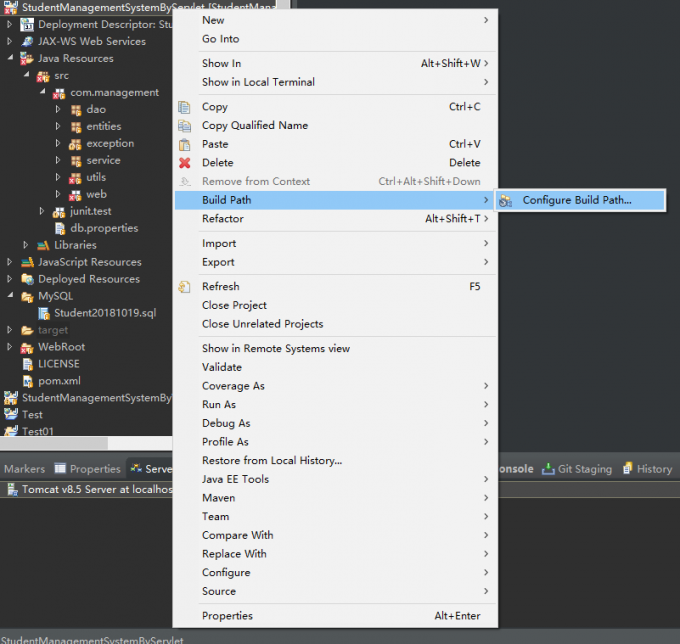
Task: Select db.properties file in tree
Action: pyautogui.click(x=104, y=228)
